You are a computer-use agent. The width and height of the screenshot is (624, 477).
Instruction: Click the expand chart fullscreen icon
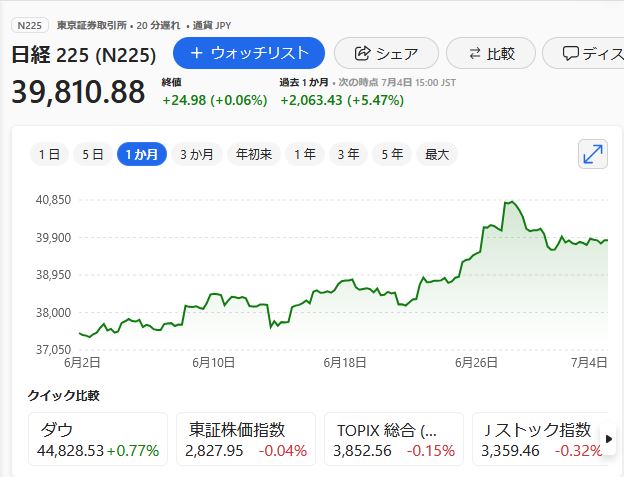pyautogui.click(x=593, y=153)
